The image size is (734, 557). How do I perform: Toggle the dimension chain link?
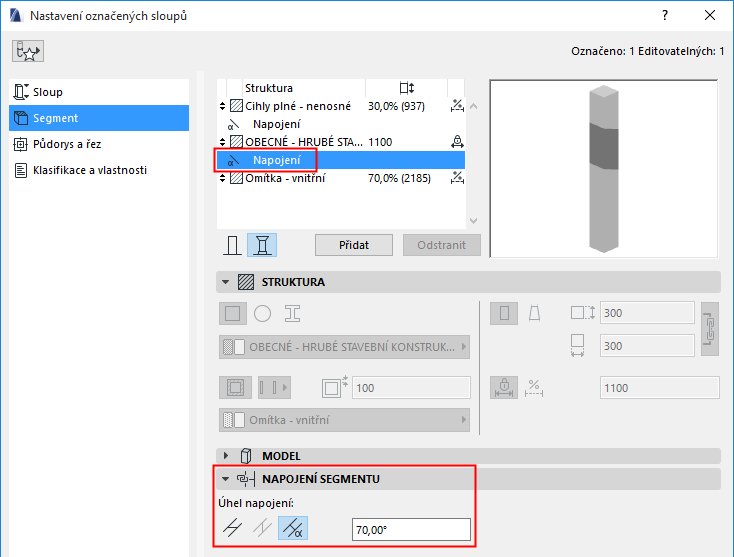[x=710, y=329]
